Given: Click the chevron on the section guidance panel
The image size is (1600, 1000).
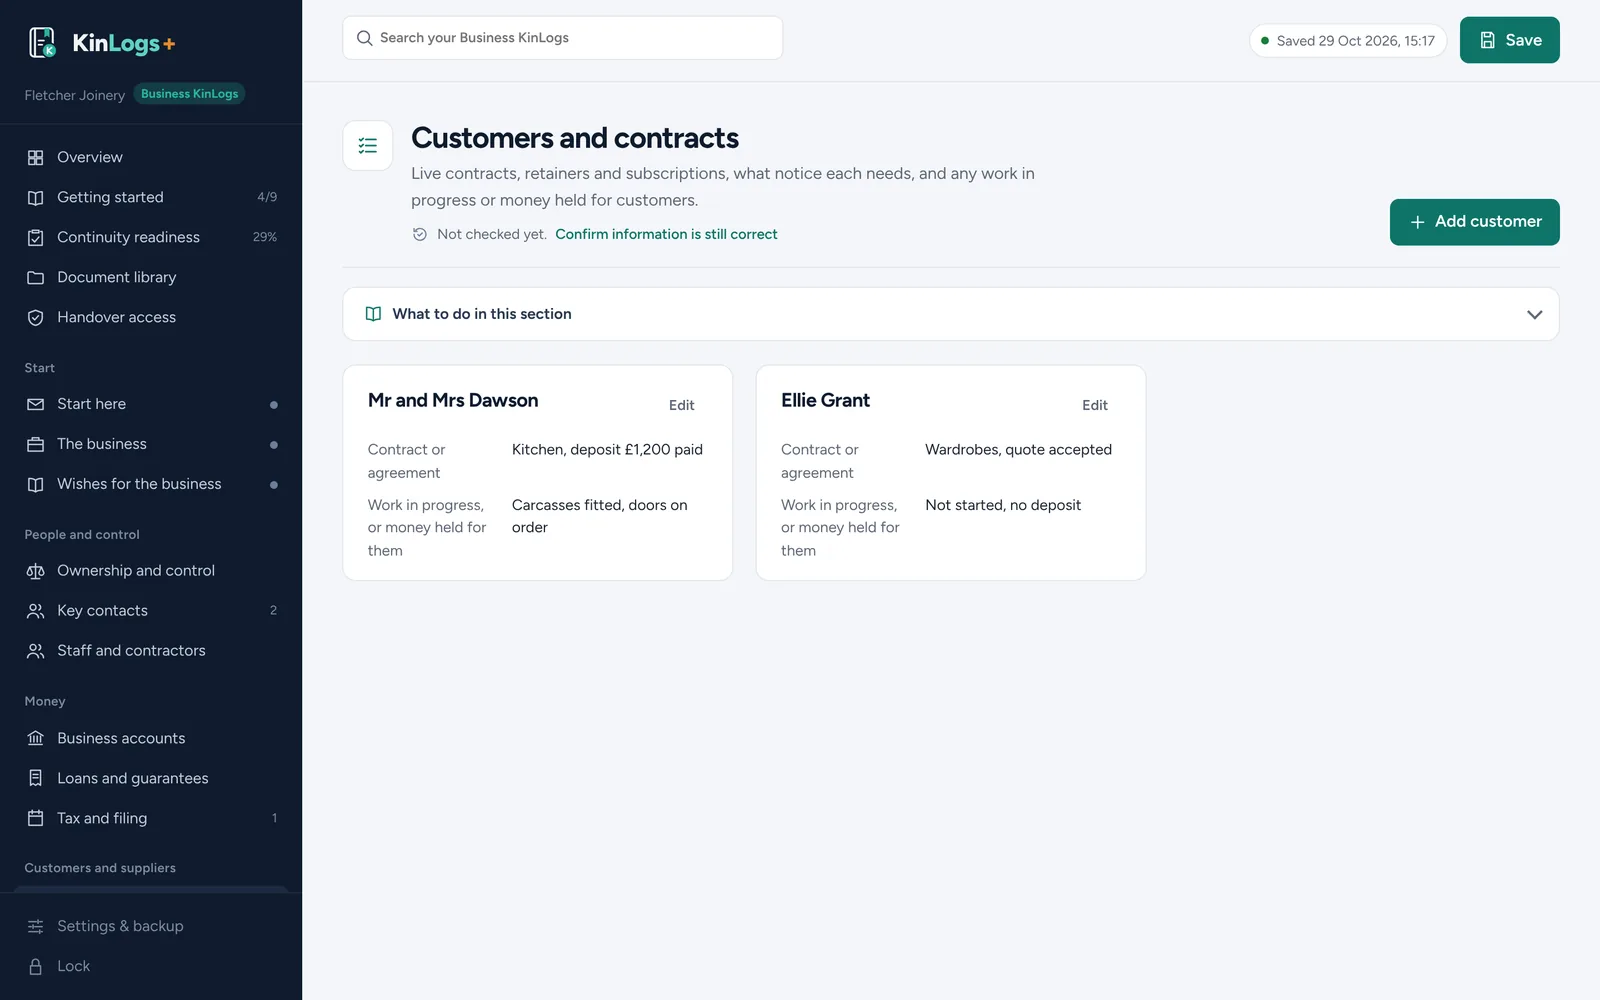Looking at the screenshot, I should pos(1534,314).
